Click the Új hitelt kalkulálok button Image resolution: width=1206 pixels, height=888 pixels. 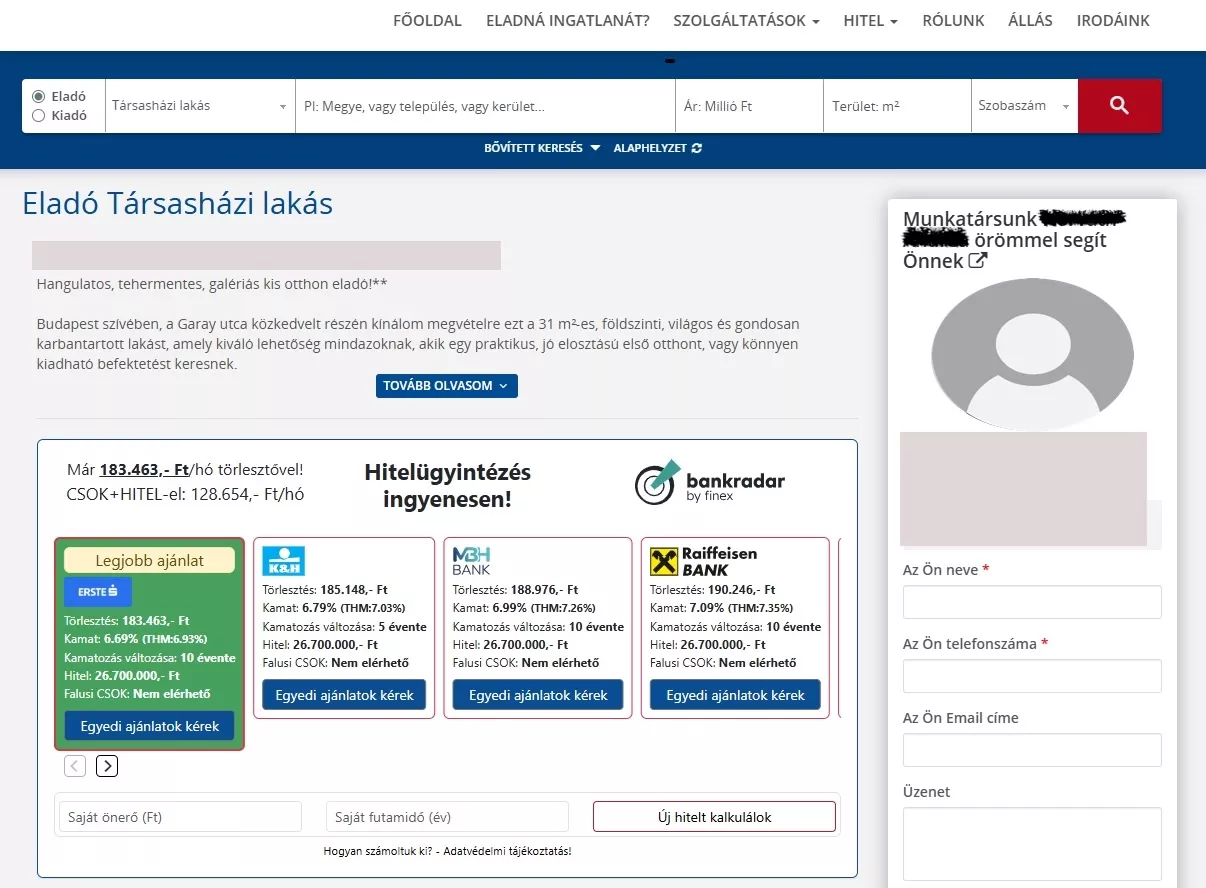714,817
